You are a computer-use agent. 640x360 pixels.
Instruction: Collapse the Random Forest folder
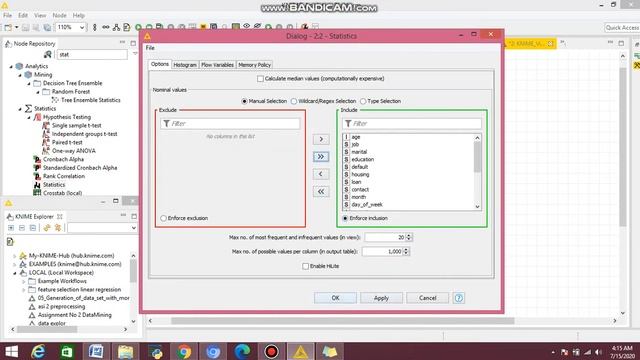pos(38,92)
